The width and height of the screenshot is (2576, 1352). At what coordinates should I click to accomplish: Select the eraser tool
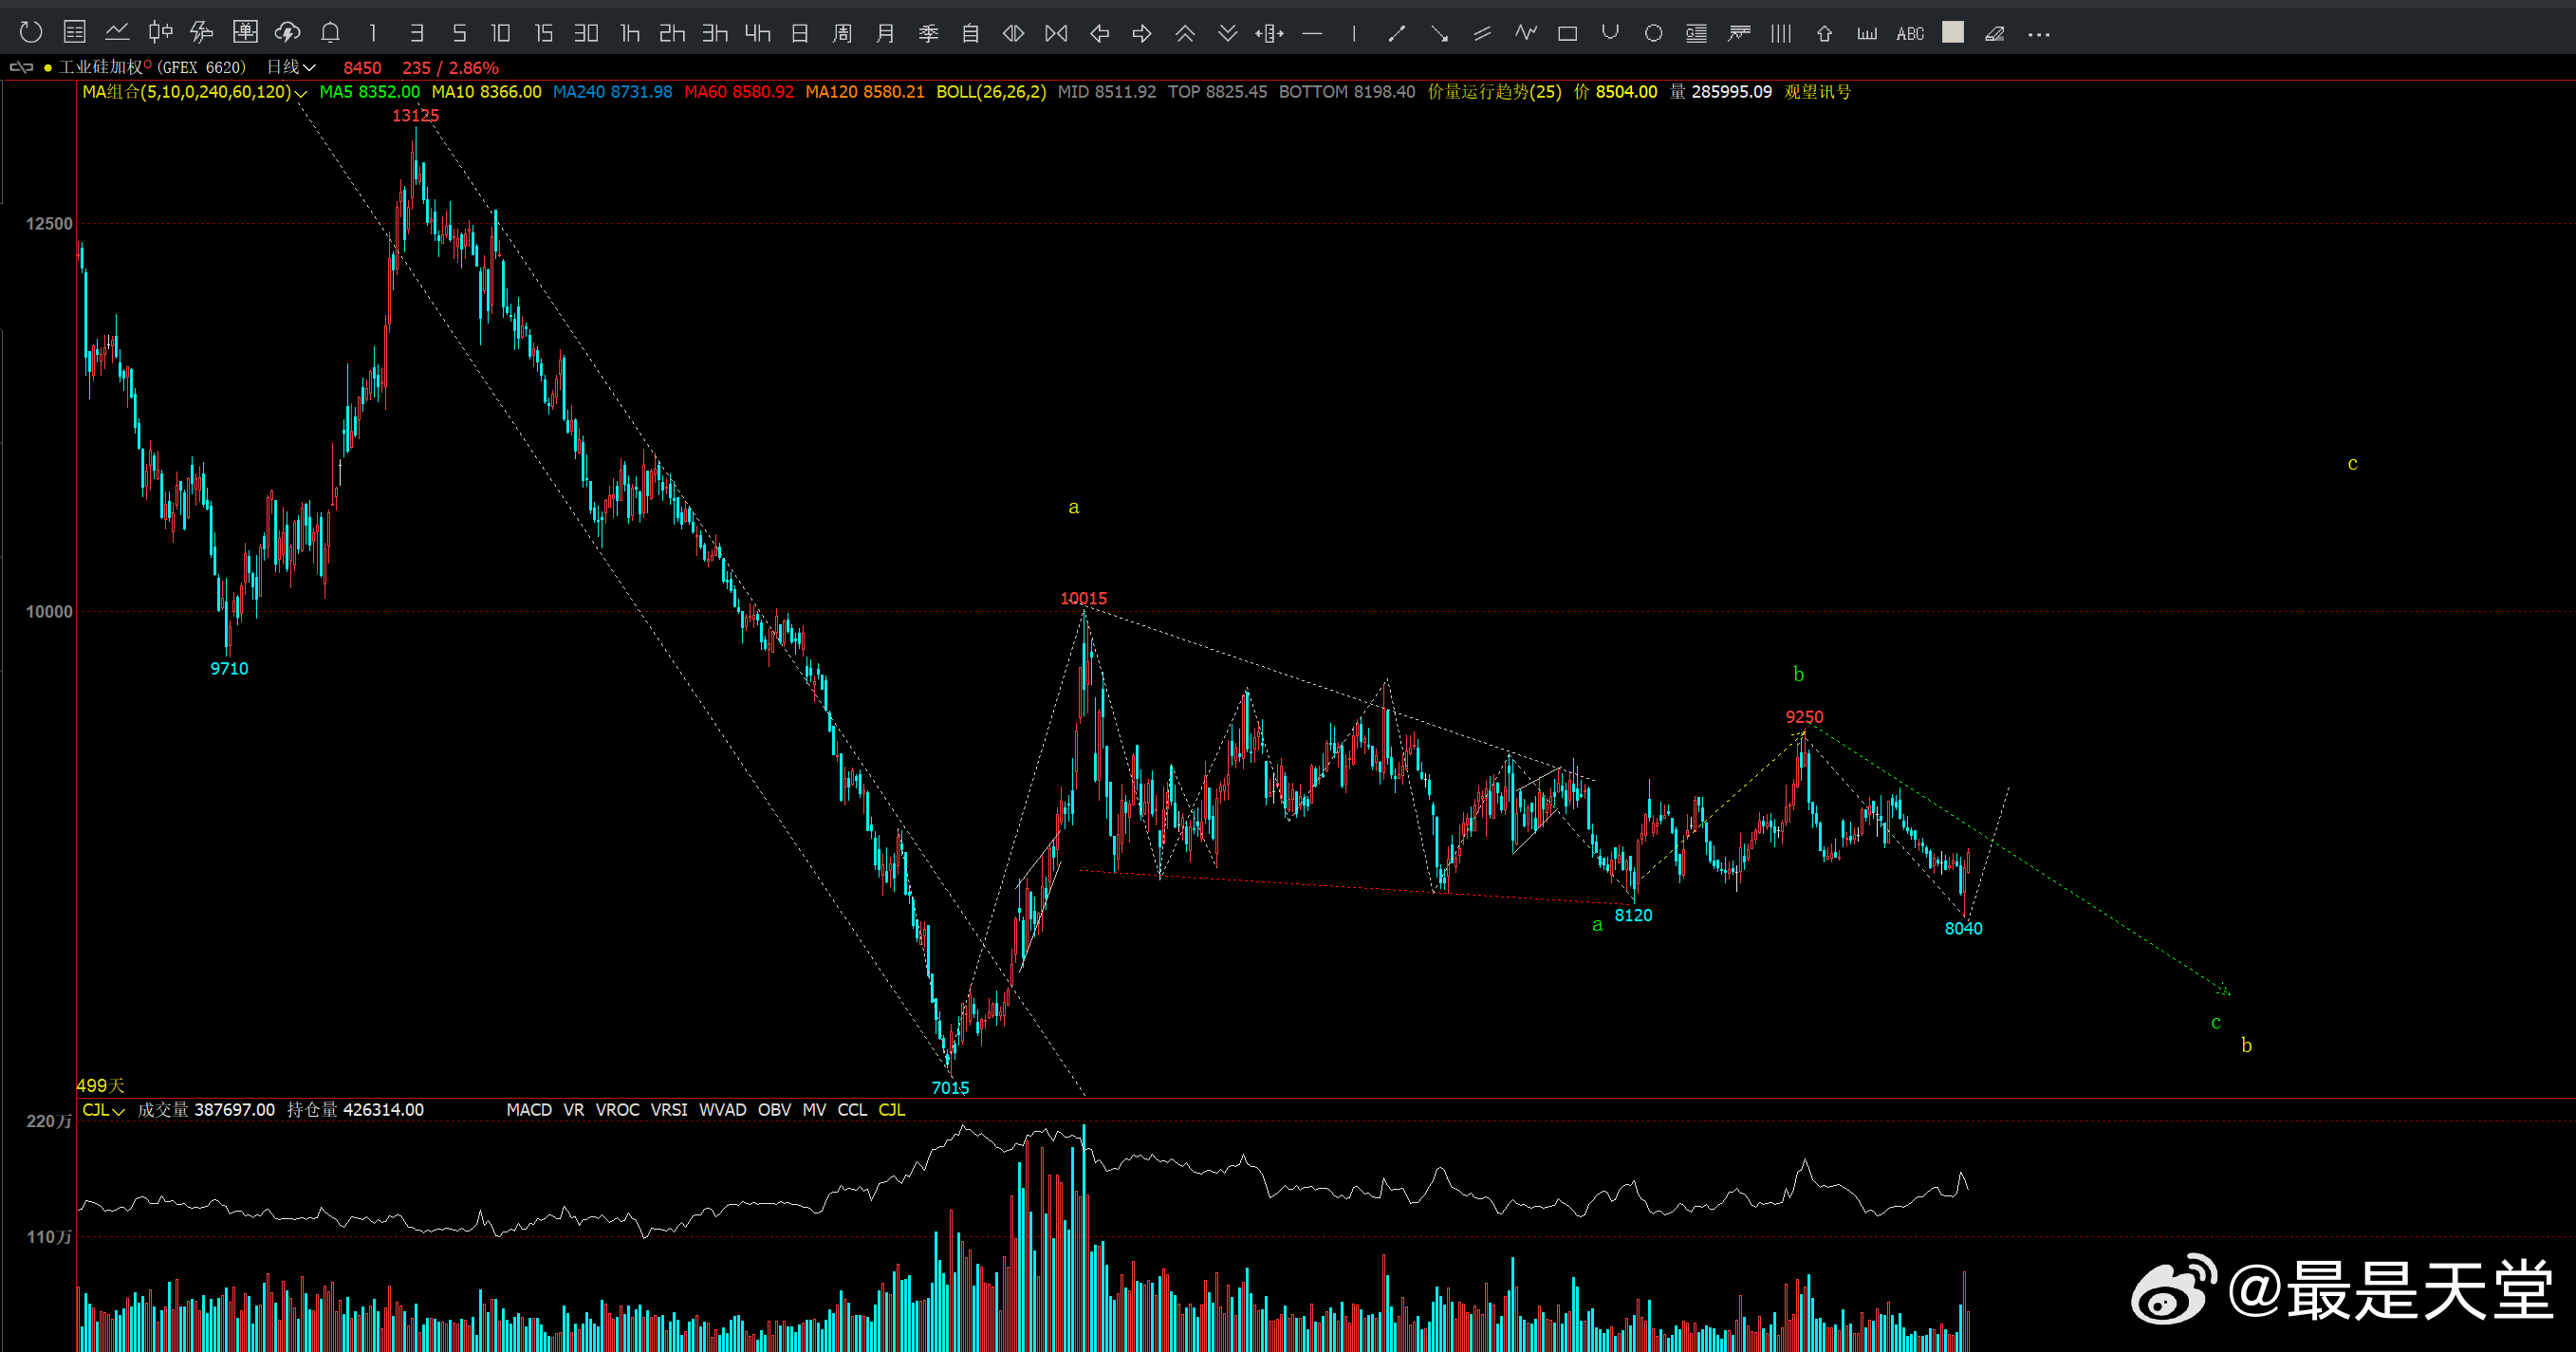(x=1995, y=34)
